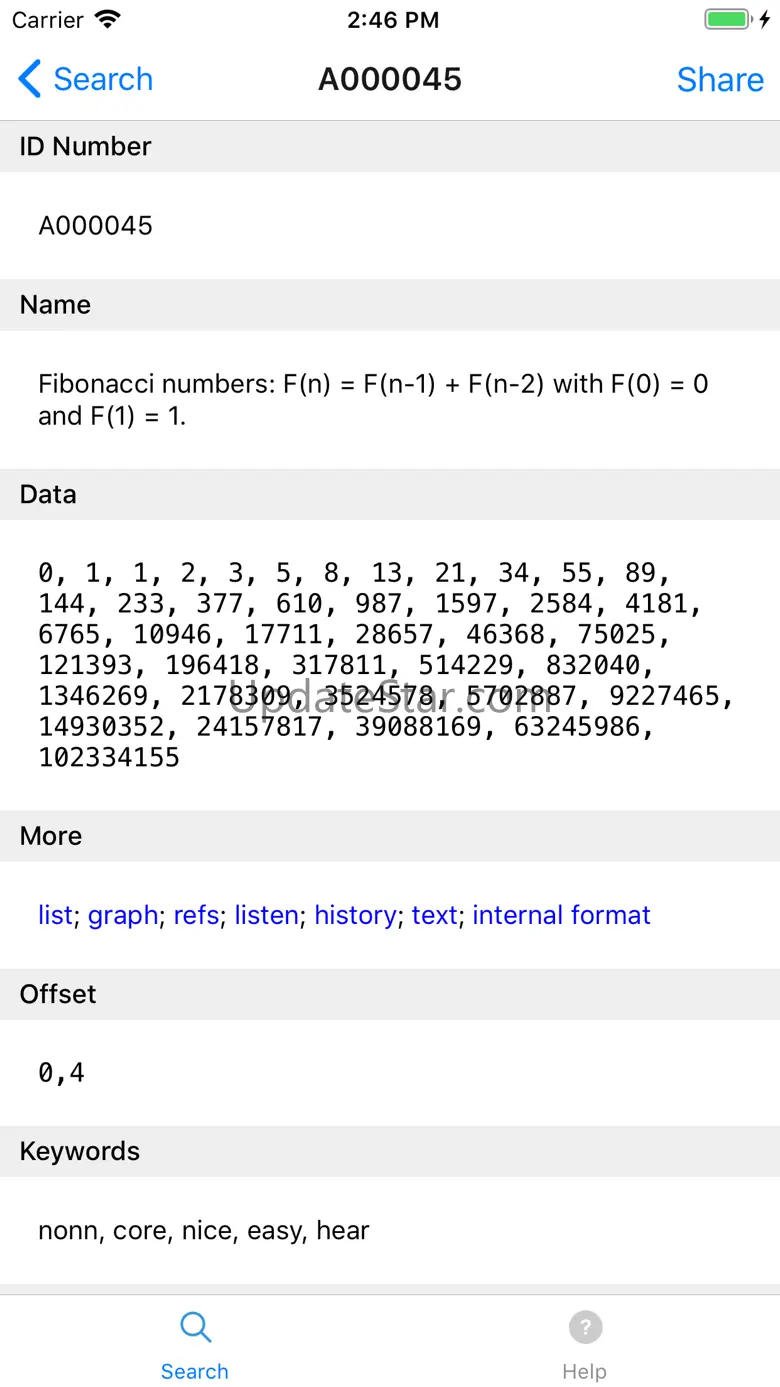Open the "text" link
780x1387 pixels.
coord(434,915)
